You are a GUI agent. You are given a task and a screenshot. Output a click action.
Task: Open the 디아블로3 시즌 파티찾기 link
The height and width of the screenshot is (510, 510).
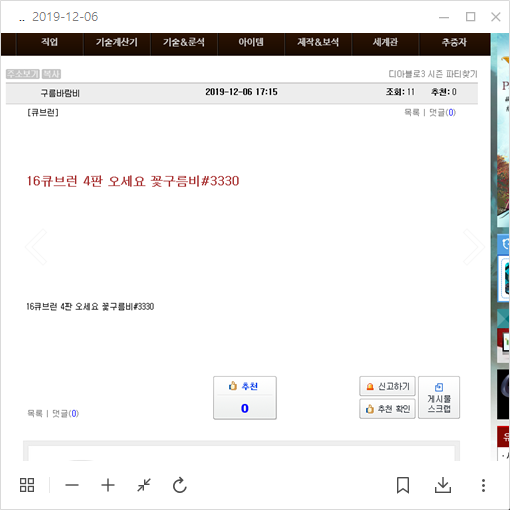point(433,74)
